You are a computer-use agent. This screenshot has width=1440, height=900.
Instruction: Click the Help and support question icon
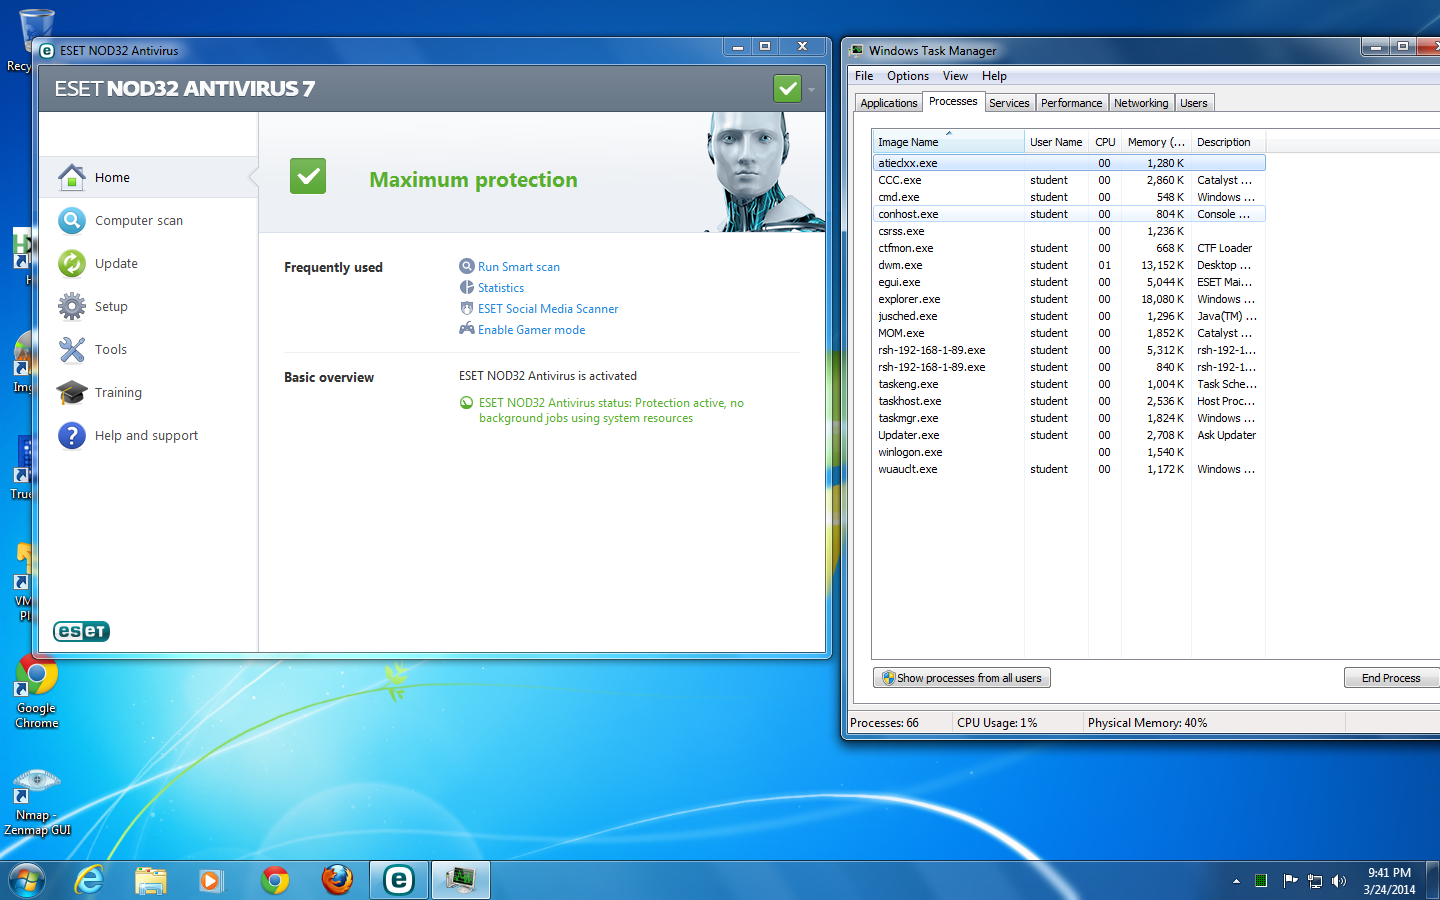click(72, 435)
